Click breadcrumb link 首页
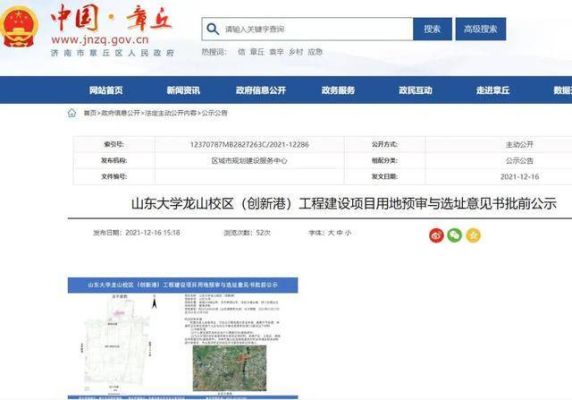572x400 pixels. 90,113
